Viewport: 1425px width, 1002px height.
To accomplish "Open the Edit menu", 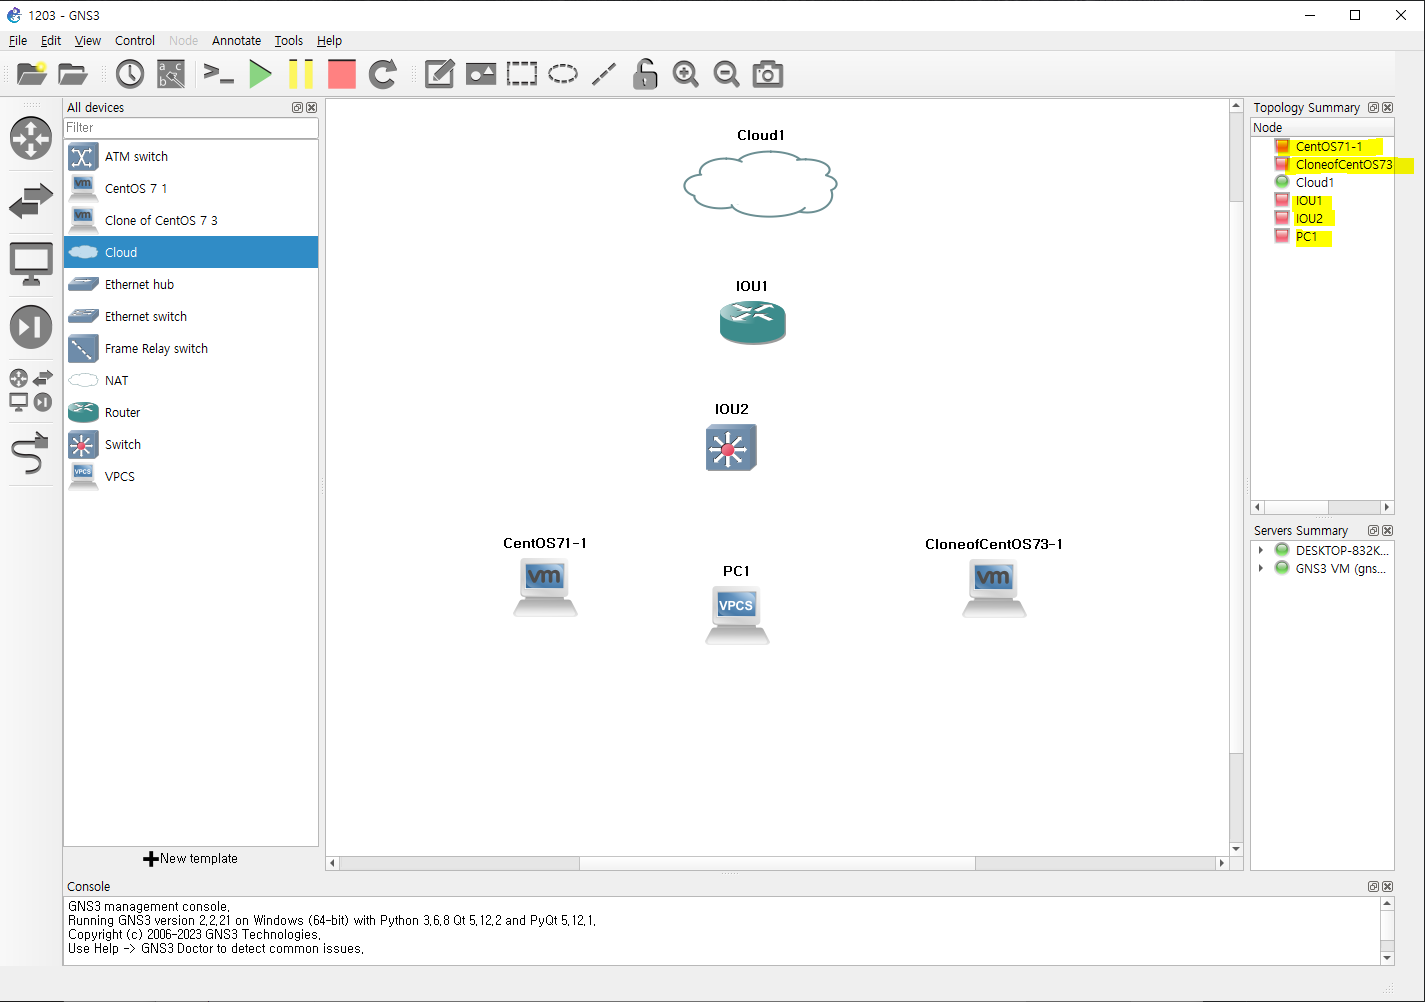I will (51, 40).
